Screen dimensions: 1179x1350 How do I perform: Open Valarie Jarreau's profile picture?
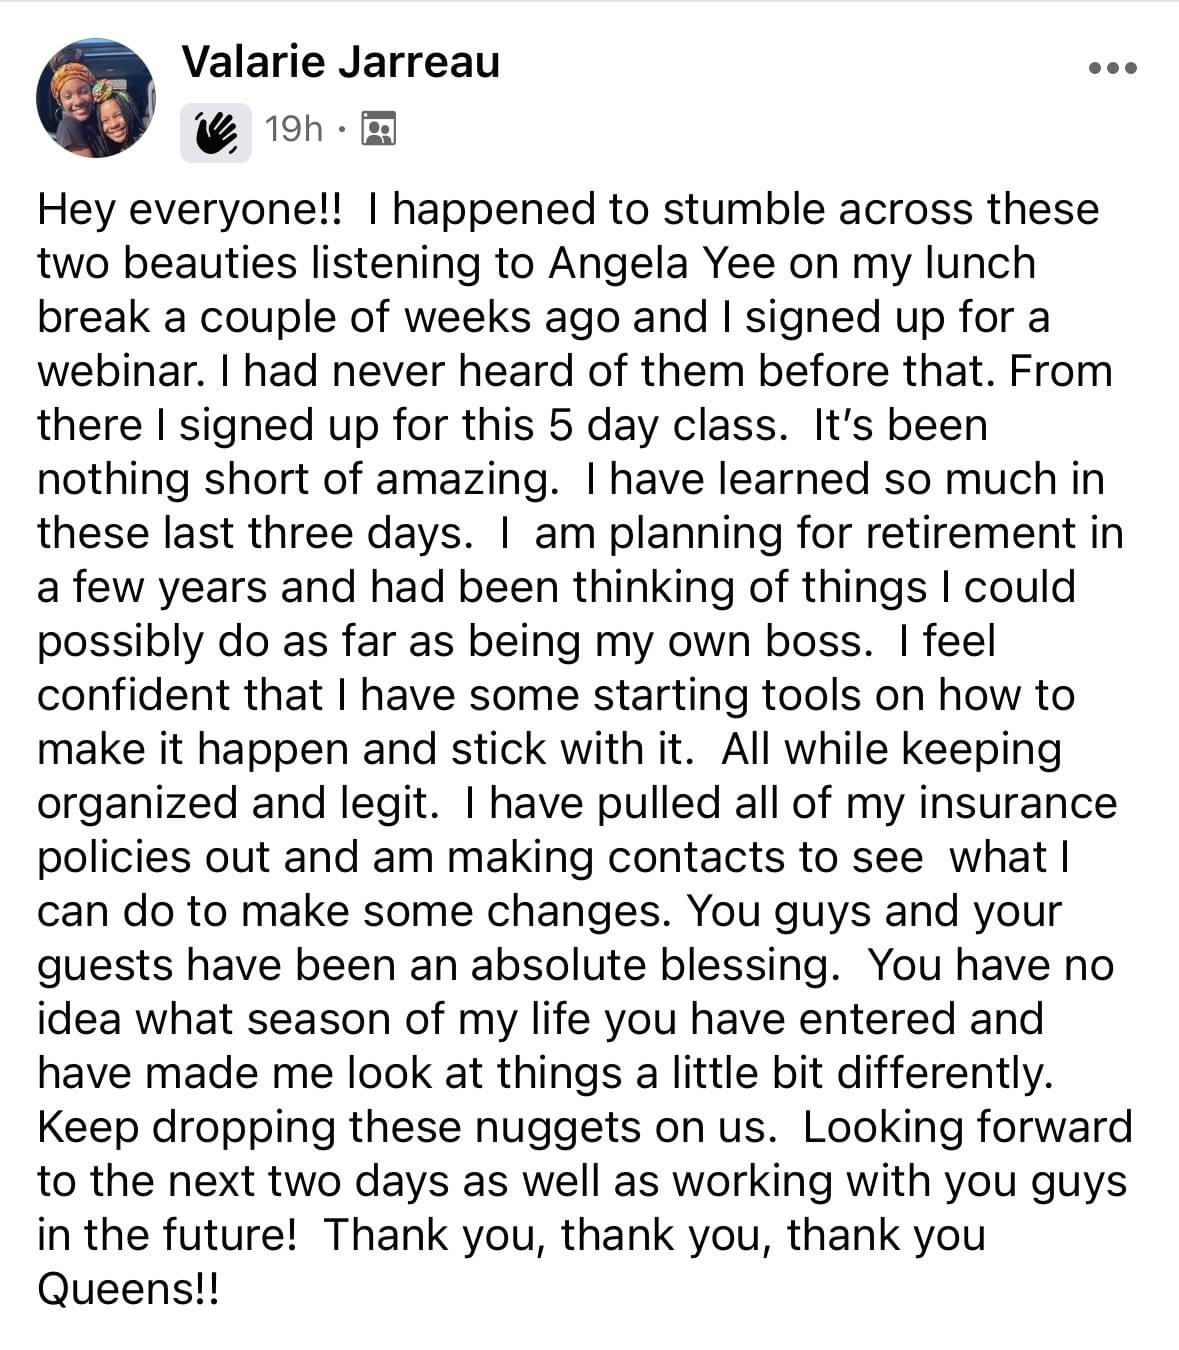[x=96, y=98]
